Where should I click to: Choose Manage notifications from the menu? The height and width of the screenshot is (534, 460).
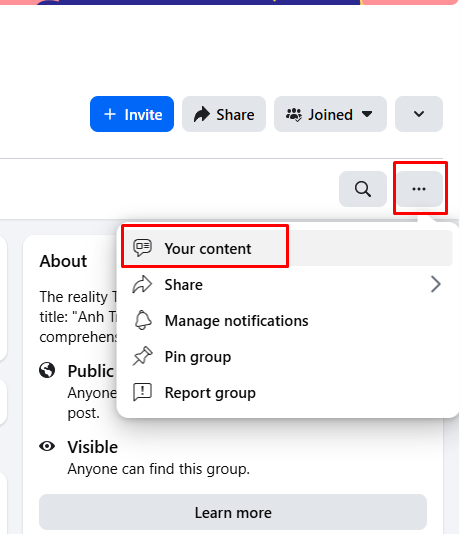click(x=287, y=320)
